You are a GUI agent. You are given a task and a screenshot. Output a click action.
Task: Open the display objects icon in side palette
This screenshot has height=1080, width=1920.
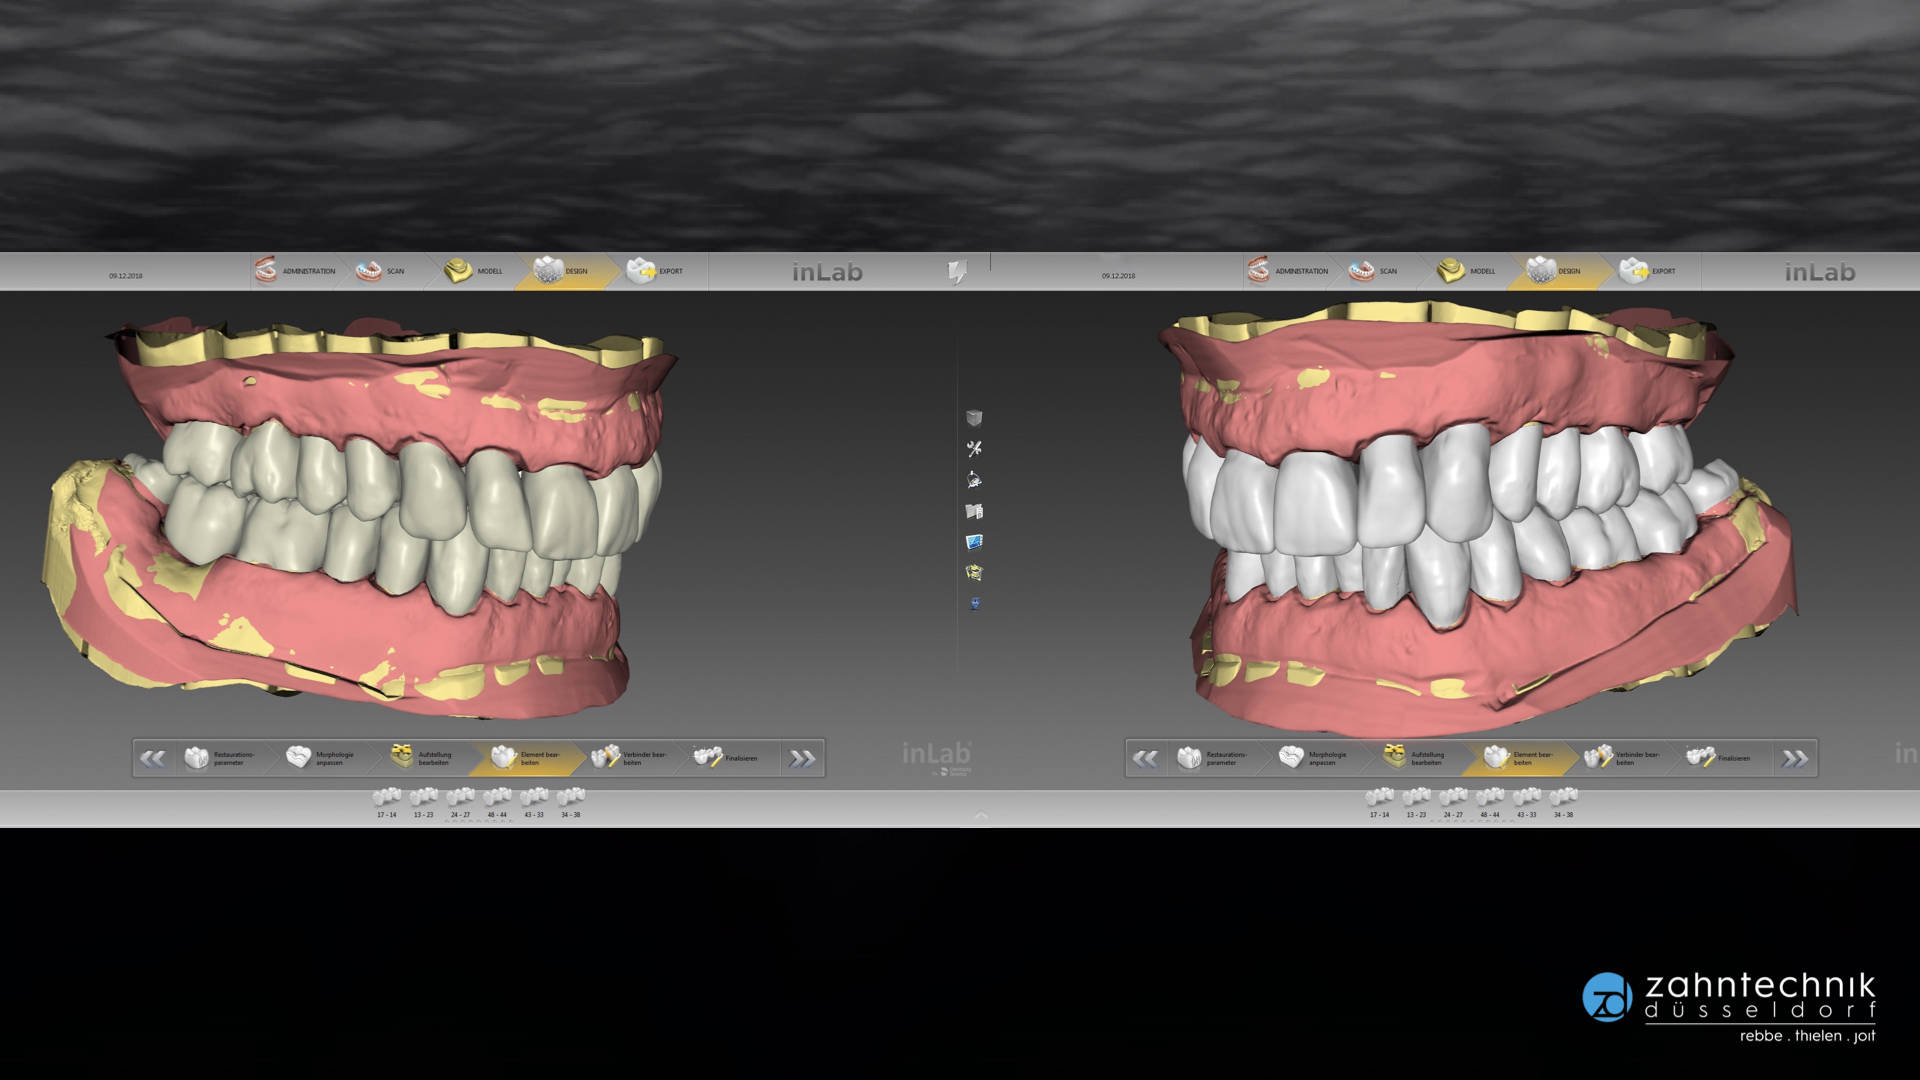tap(974, 480)
